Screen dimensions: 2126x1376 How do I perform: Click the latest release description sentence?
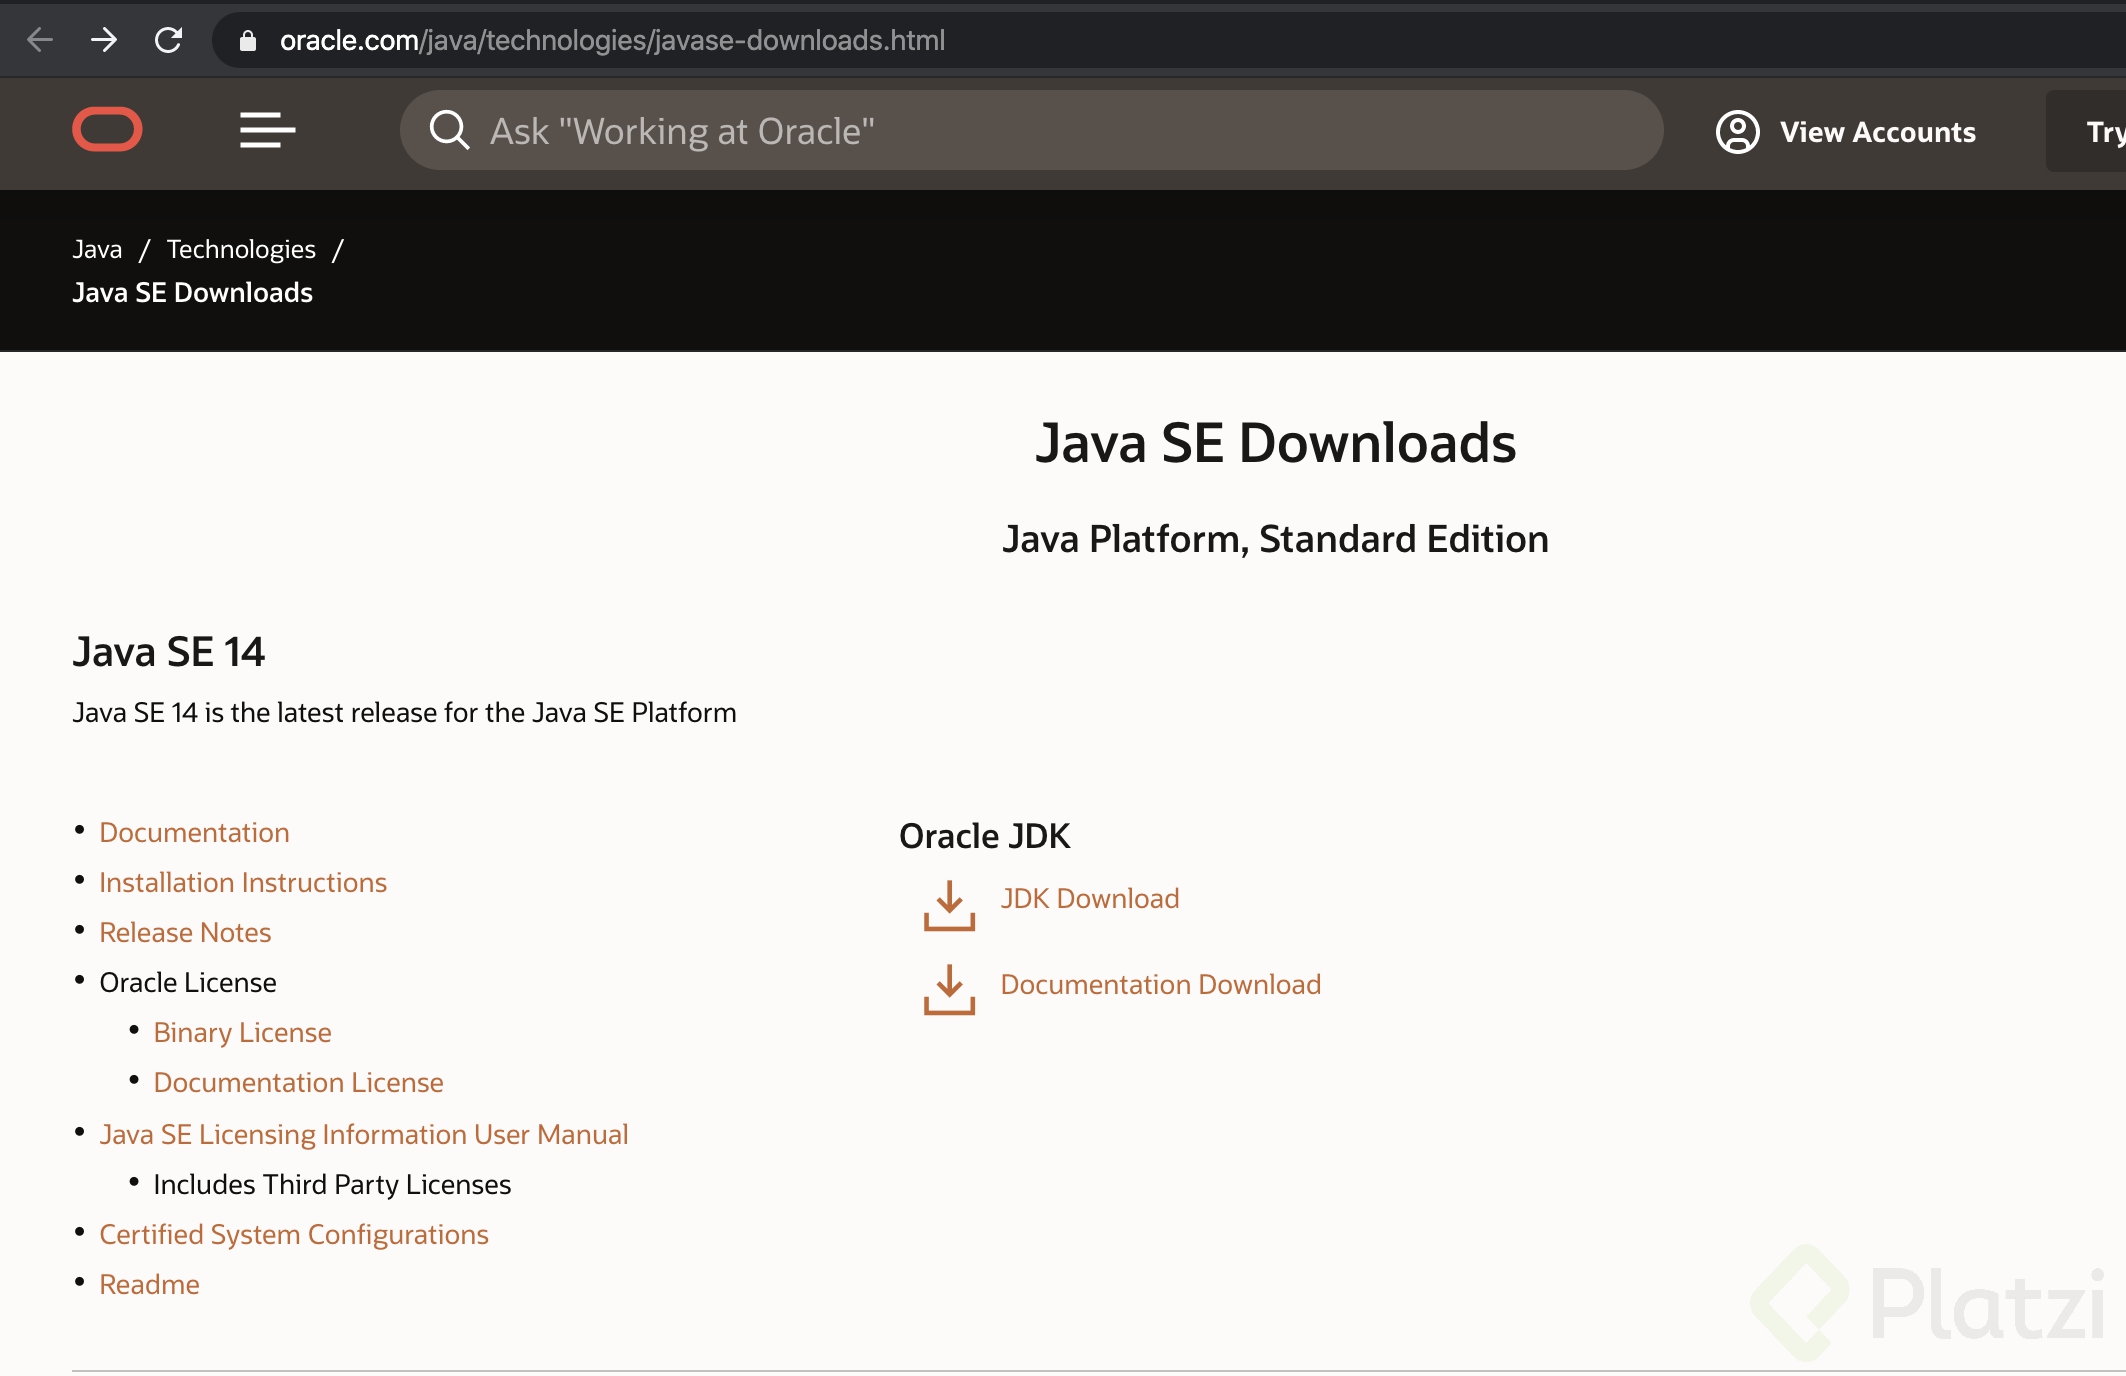pyautogui.click(x=404, y=712)
